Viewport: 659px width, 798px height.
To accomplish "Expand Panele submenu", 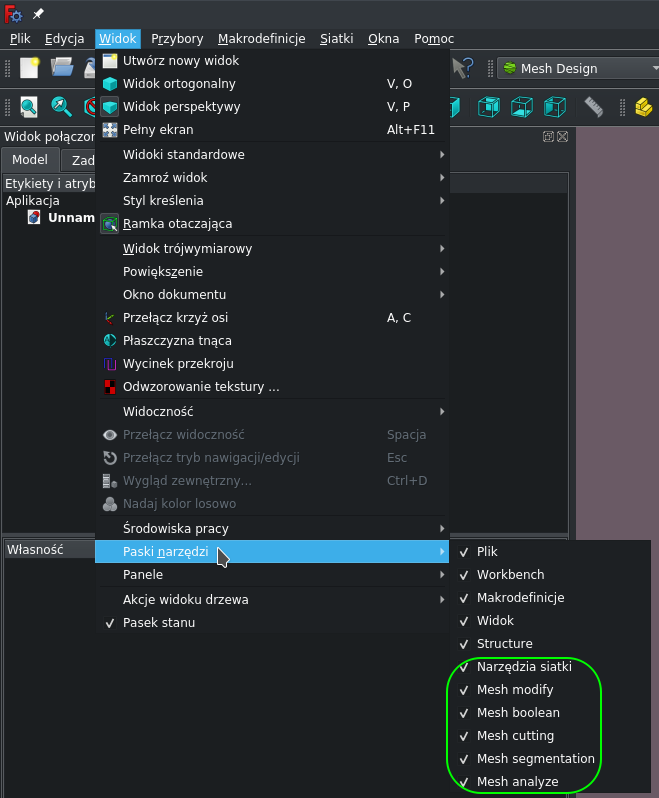I will pos(272,575).
